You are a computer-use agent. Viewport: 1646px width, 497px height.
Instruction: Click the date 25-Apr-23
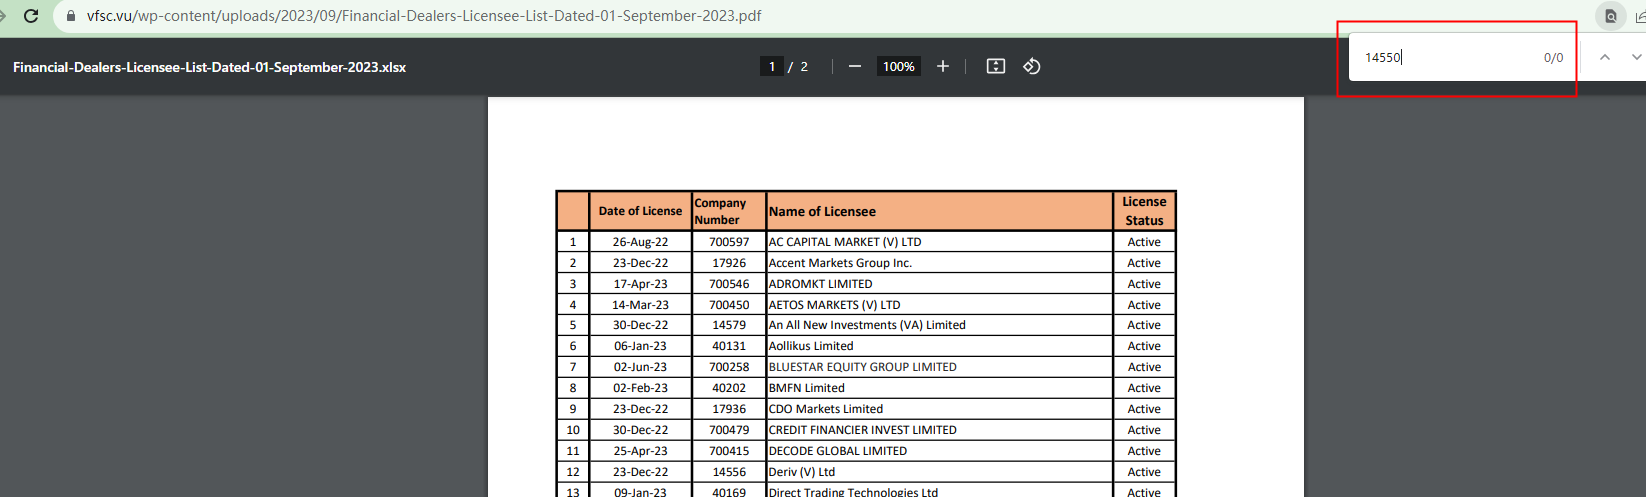tap(640, 451)
